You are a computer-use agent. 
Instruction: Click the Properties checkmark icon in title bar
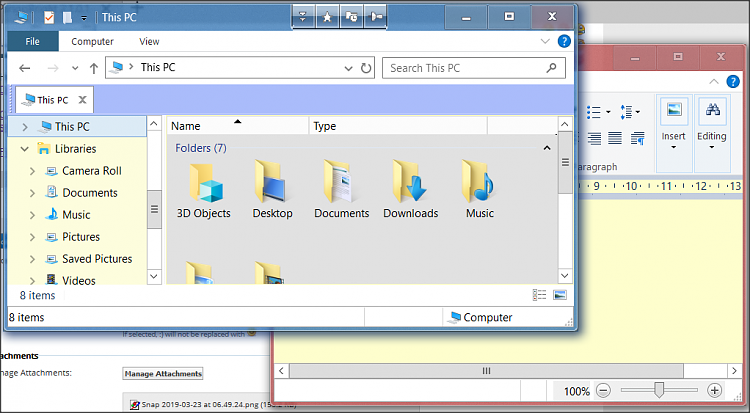tap(49, 18)
